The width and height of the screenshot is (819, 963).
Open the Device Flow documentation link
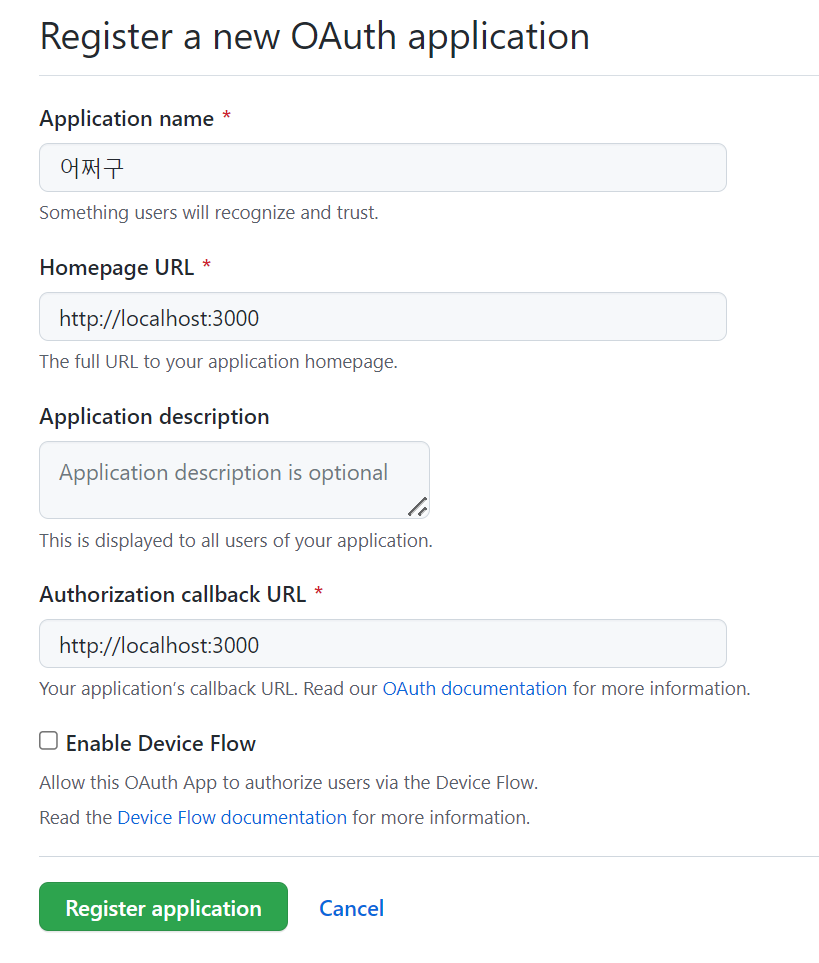point(232,818)
